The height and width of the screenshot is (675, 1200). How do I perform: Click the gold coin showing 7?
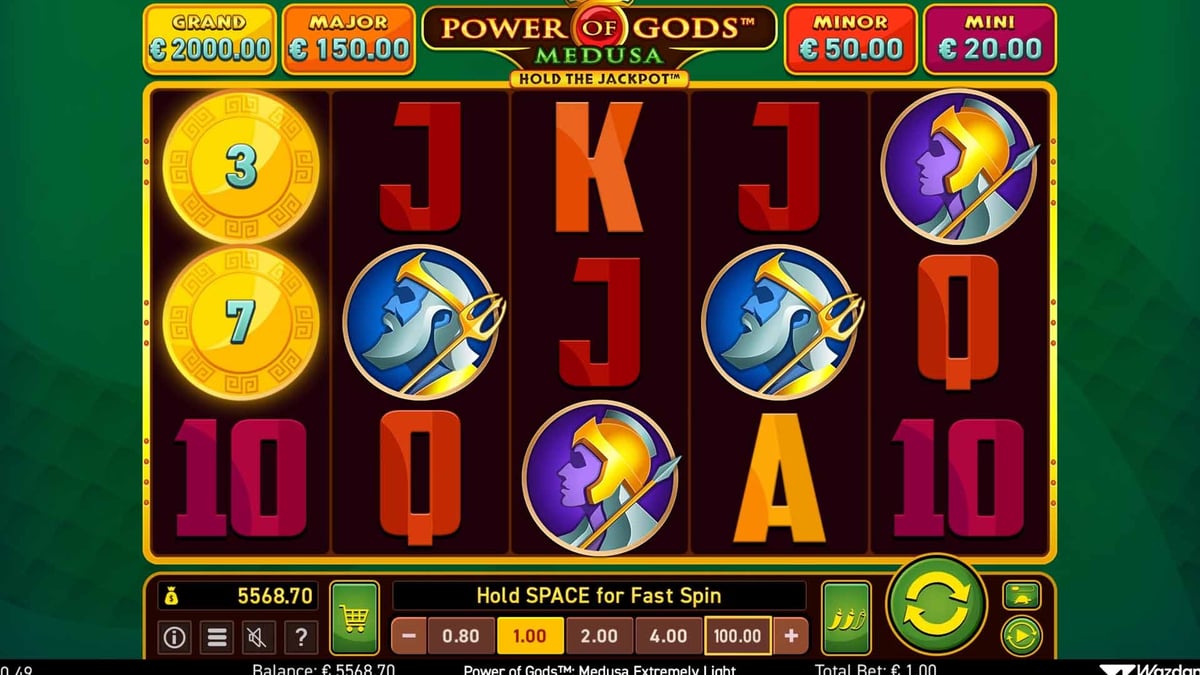(241, 323)
